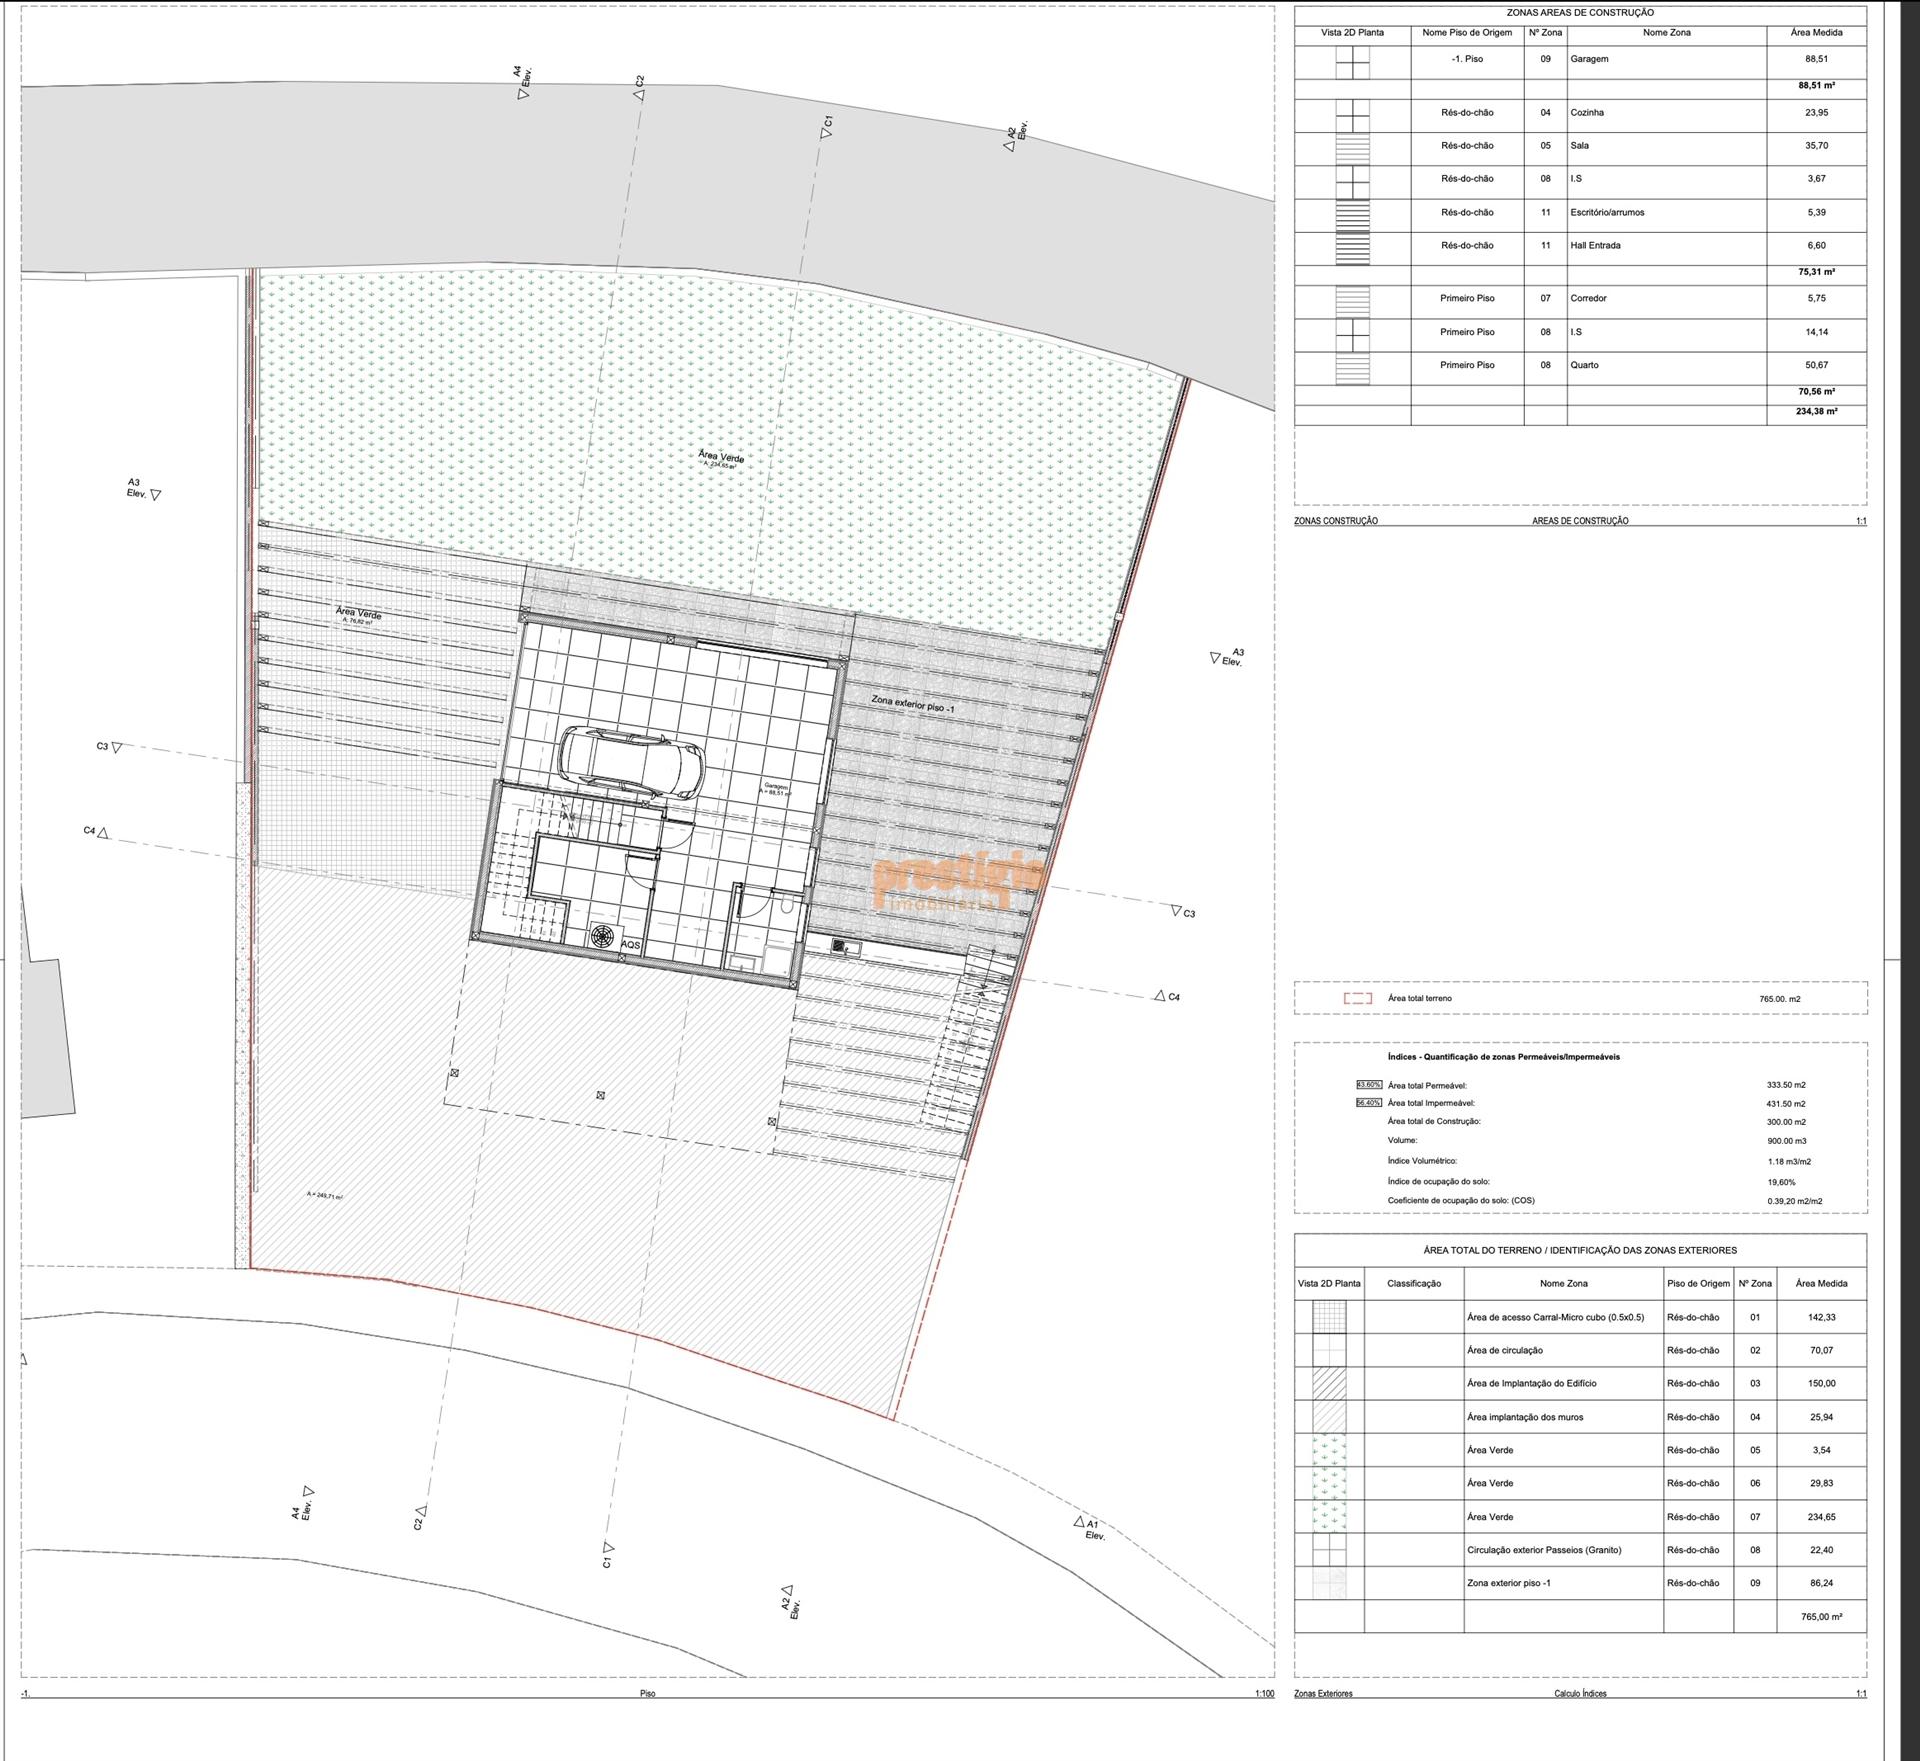The height and width of the screenshot is (1761, 1920).
Task: Click the 43,60% permeable percentage box
Action: (x=1368, y=1085)
